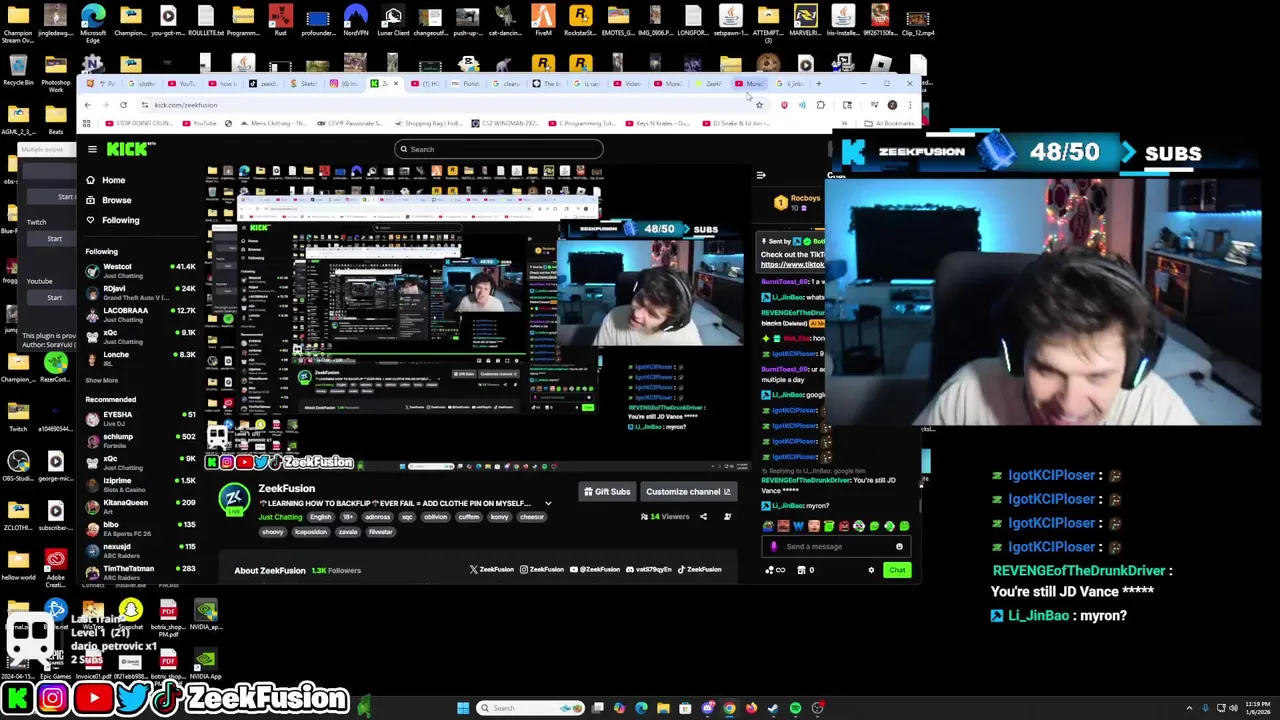Open KitanaQueen channel in Recommended list
The height and width of the screenshot is (720, 1280).
pyautogui.click(x=140, y=506)
